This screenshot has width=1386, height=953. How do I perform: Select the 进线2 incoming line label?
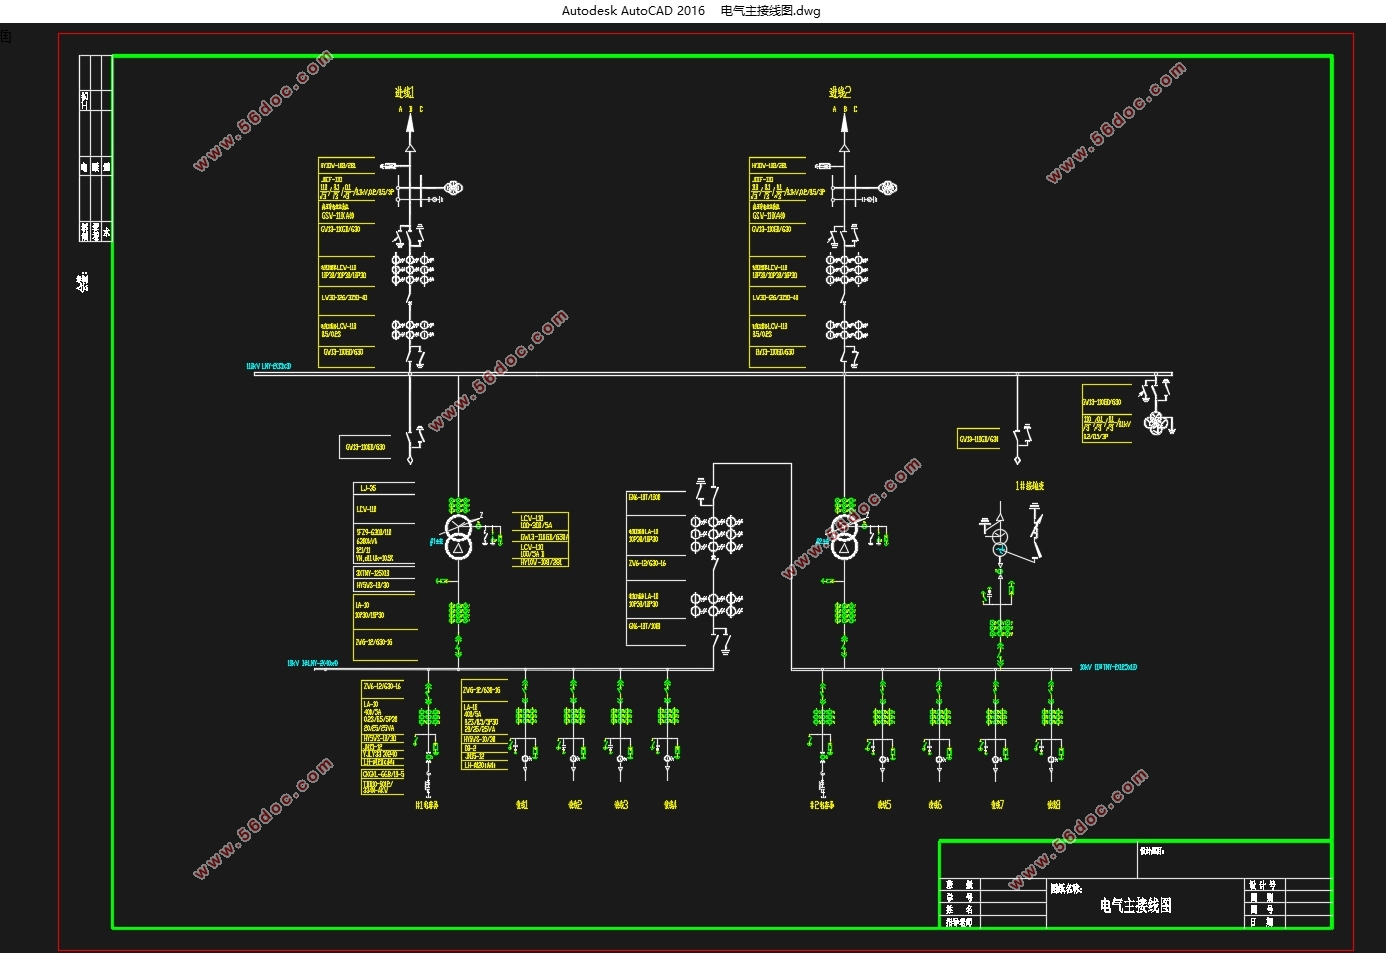840,92
